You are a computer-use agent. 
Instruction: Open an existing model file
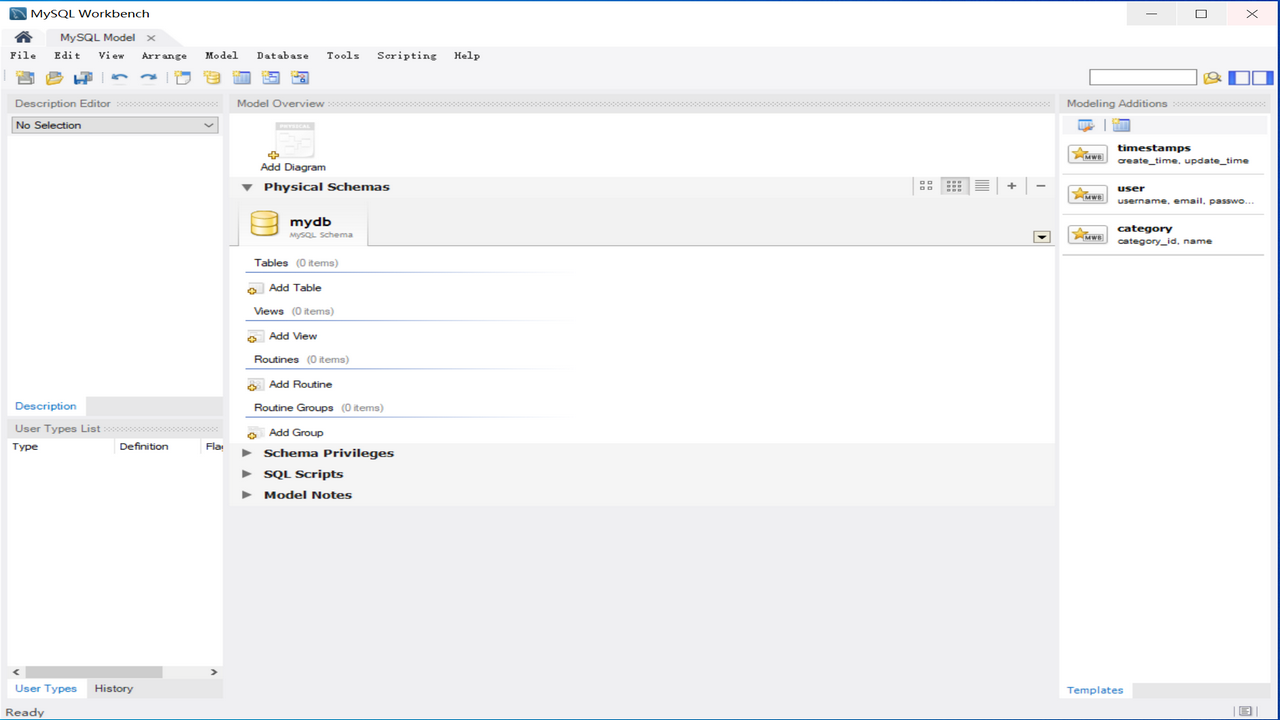click(x=54, y=77)
